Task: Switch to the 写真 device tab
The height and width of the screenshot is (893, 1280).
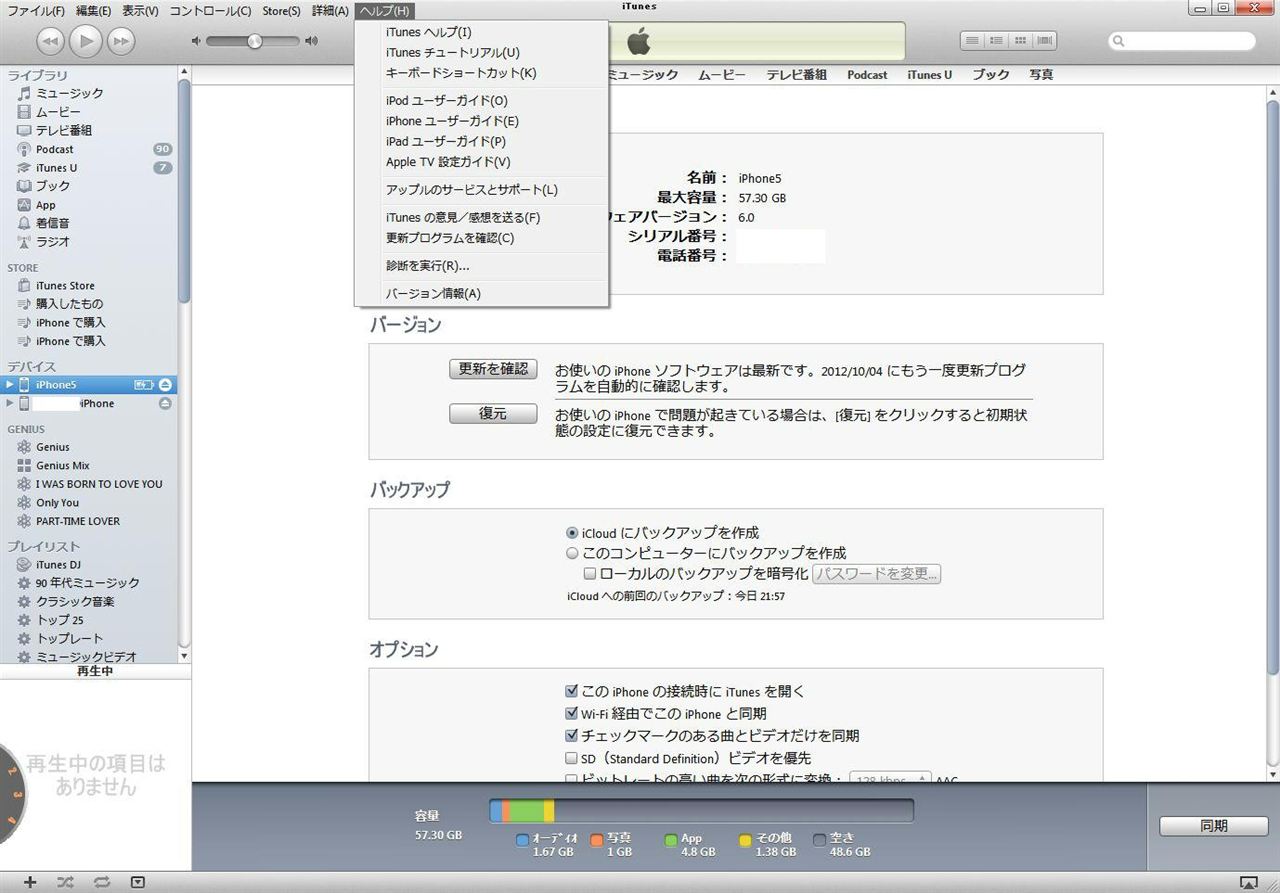Action: (x=1041, y=75)
